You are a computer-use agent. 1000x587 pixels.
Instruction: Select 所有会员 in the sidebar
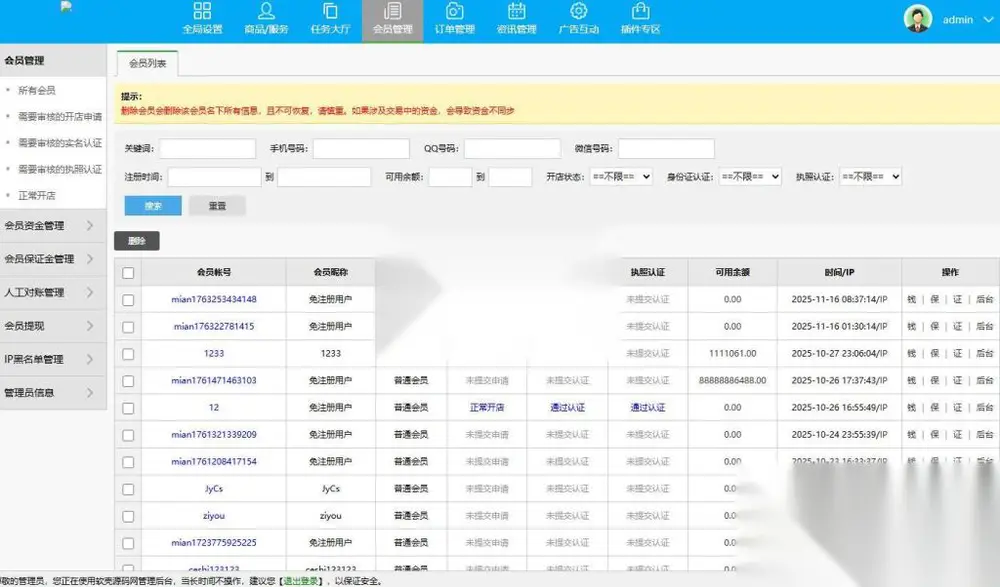click(36, 91)
